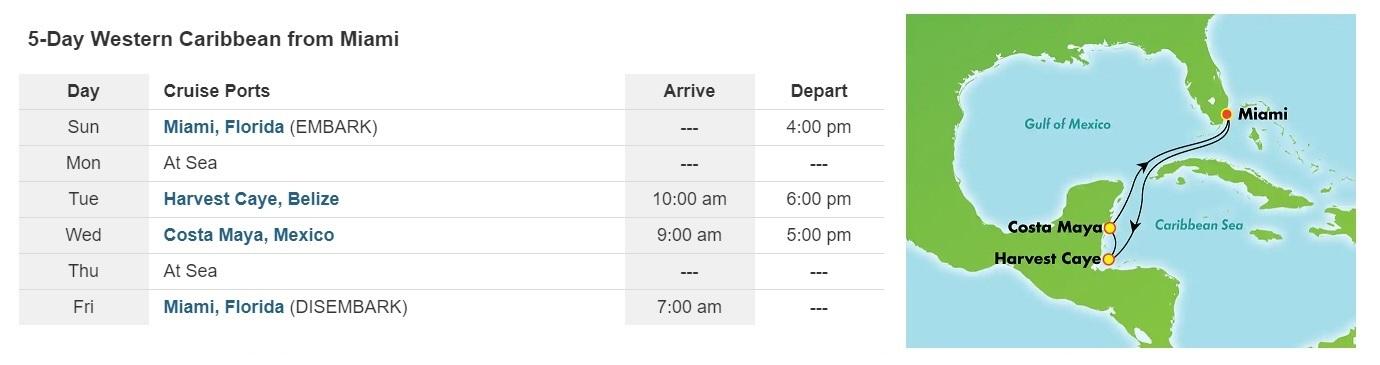Click the Arrive column header

(x=689, y=91)
